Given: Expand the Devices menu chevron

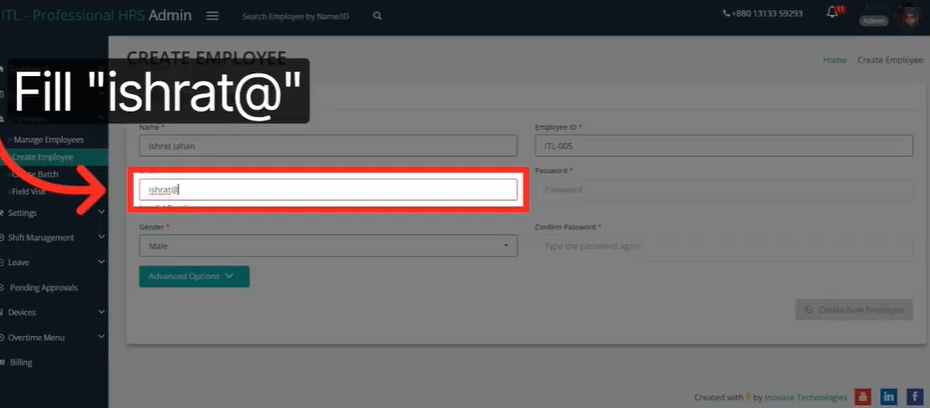Looking at the screenshot, I should click(101, 312).
